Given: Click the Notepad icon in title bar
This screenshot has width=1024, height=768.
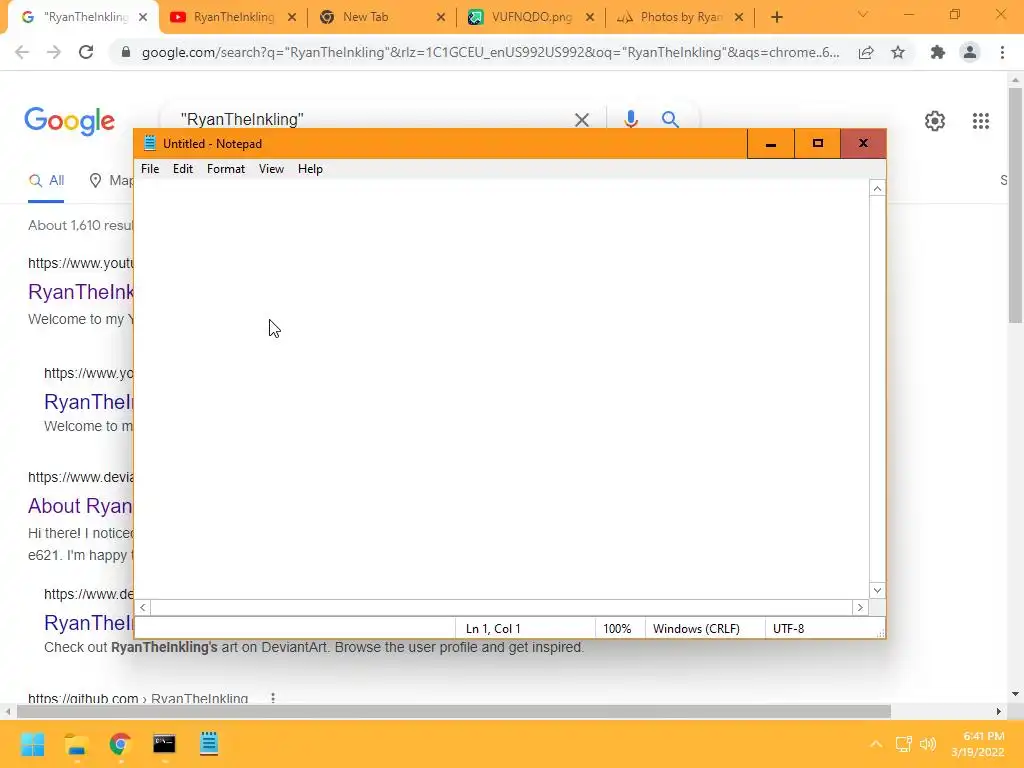Looking at the screenshot, I should (150, 144).
